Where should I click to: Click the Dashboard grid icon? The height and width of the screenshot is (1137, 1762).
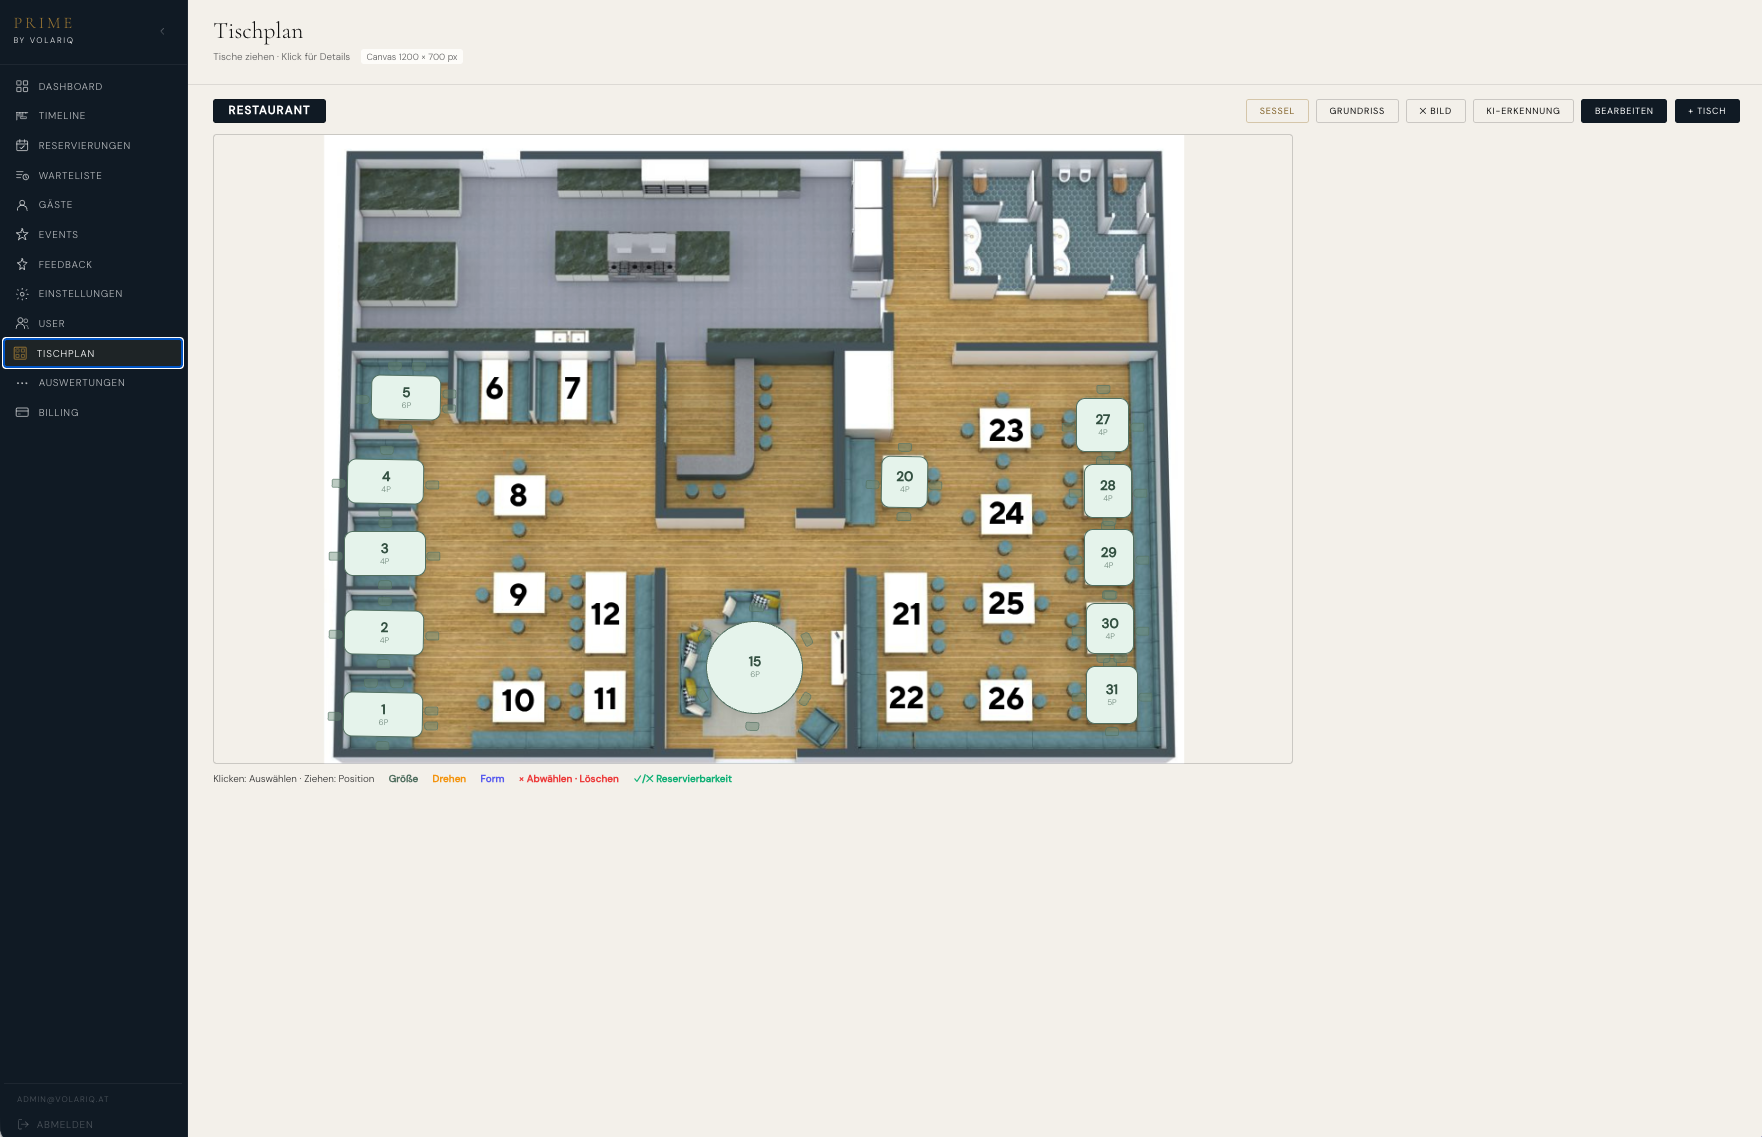(x=22, y=87)
